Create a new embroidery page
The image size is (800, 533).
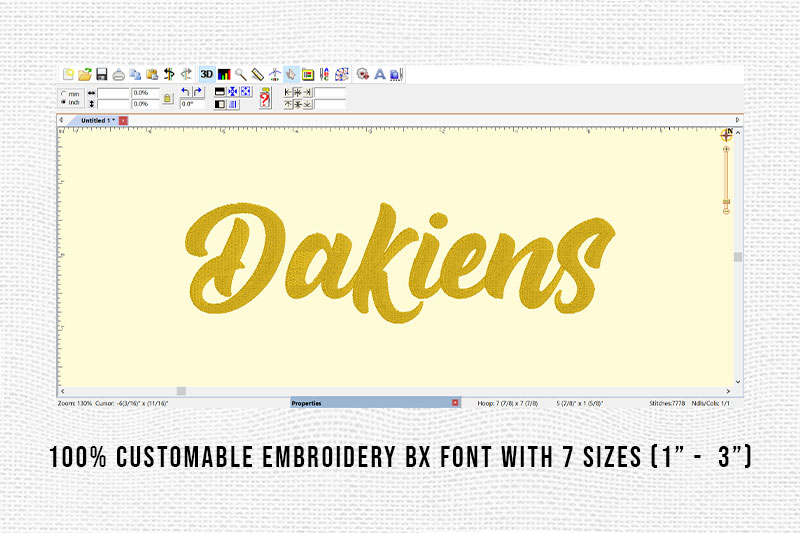click(x=68, y=74)
